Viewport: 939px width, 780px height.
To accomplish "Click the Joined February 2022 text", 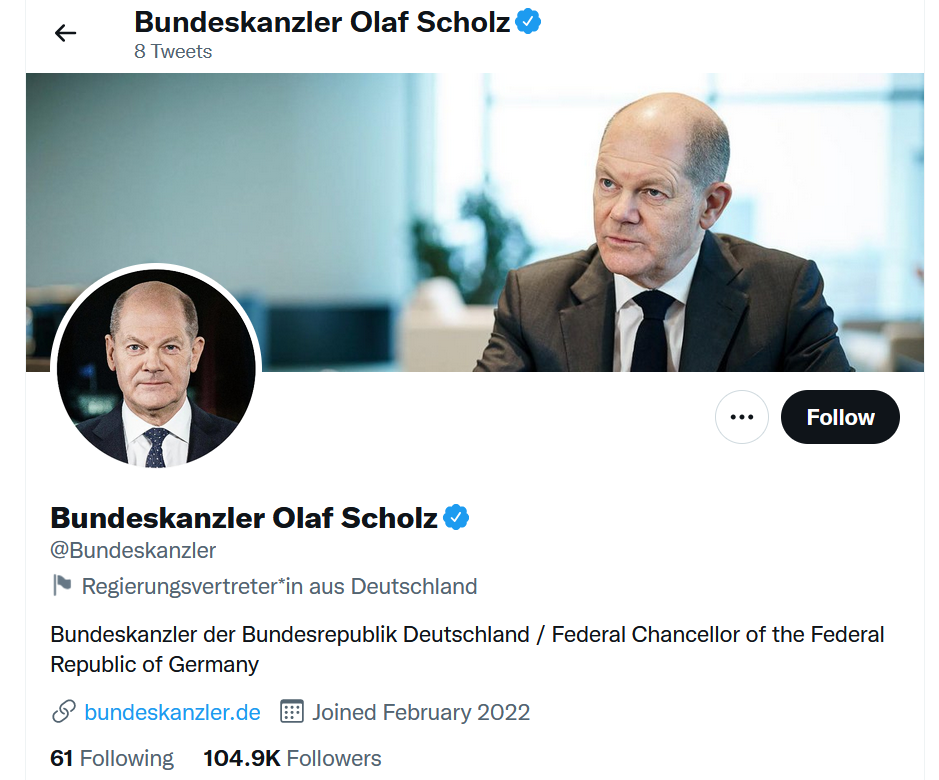I will pyautogui.click(x=421, y=712).
